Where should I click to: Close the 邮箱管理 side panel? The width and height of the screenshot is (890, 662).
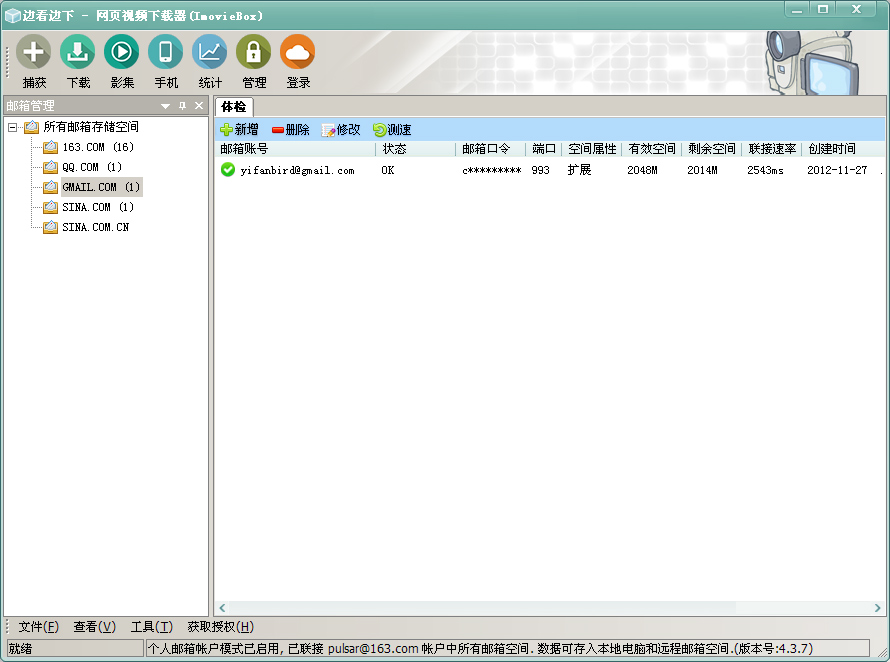tap(199, 106)
